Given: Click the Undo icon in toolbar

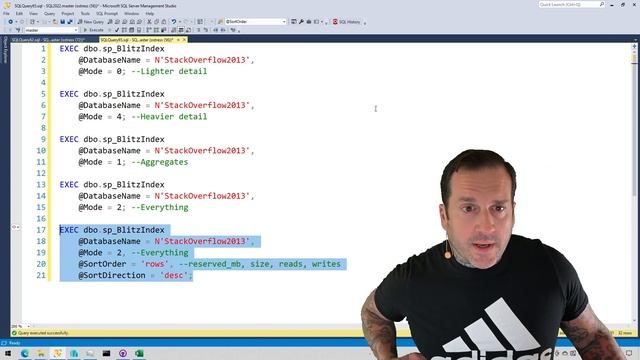Looking at the screenshot, I should point(174,22).
